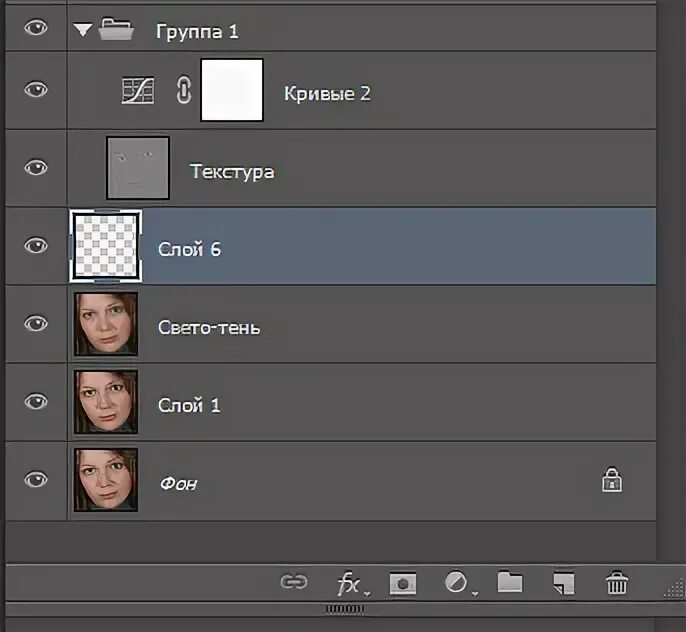
Task: Hide the Свето-тень layer
Action: pyautogui.click(x=36, y=323)
